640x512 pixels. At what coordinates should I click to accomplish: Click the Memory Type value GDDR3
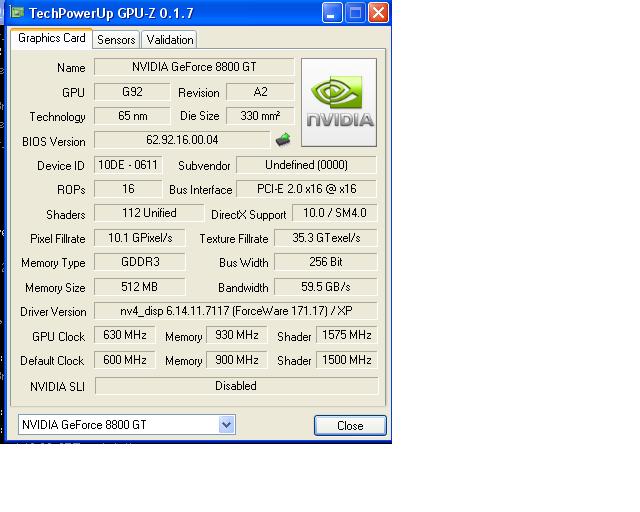(140, 262)
